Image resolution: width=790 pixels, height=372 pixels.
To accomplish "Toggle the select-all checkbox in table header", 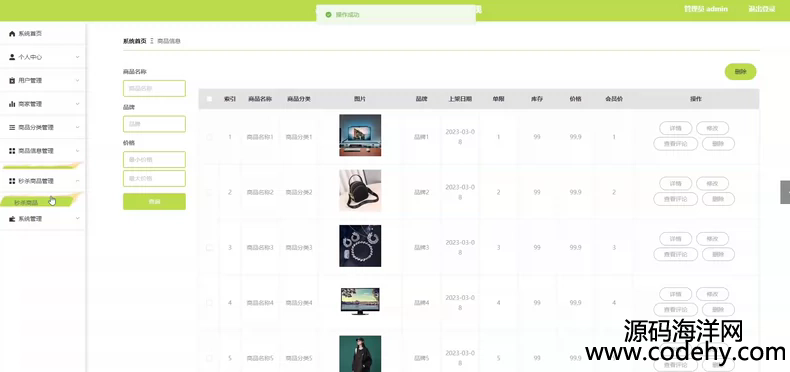I will click(x=210, y=99).
